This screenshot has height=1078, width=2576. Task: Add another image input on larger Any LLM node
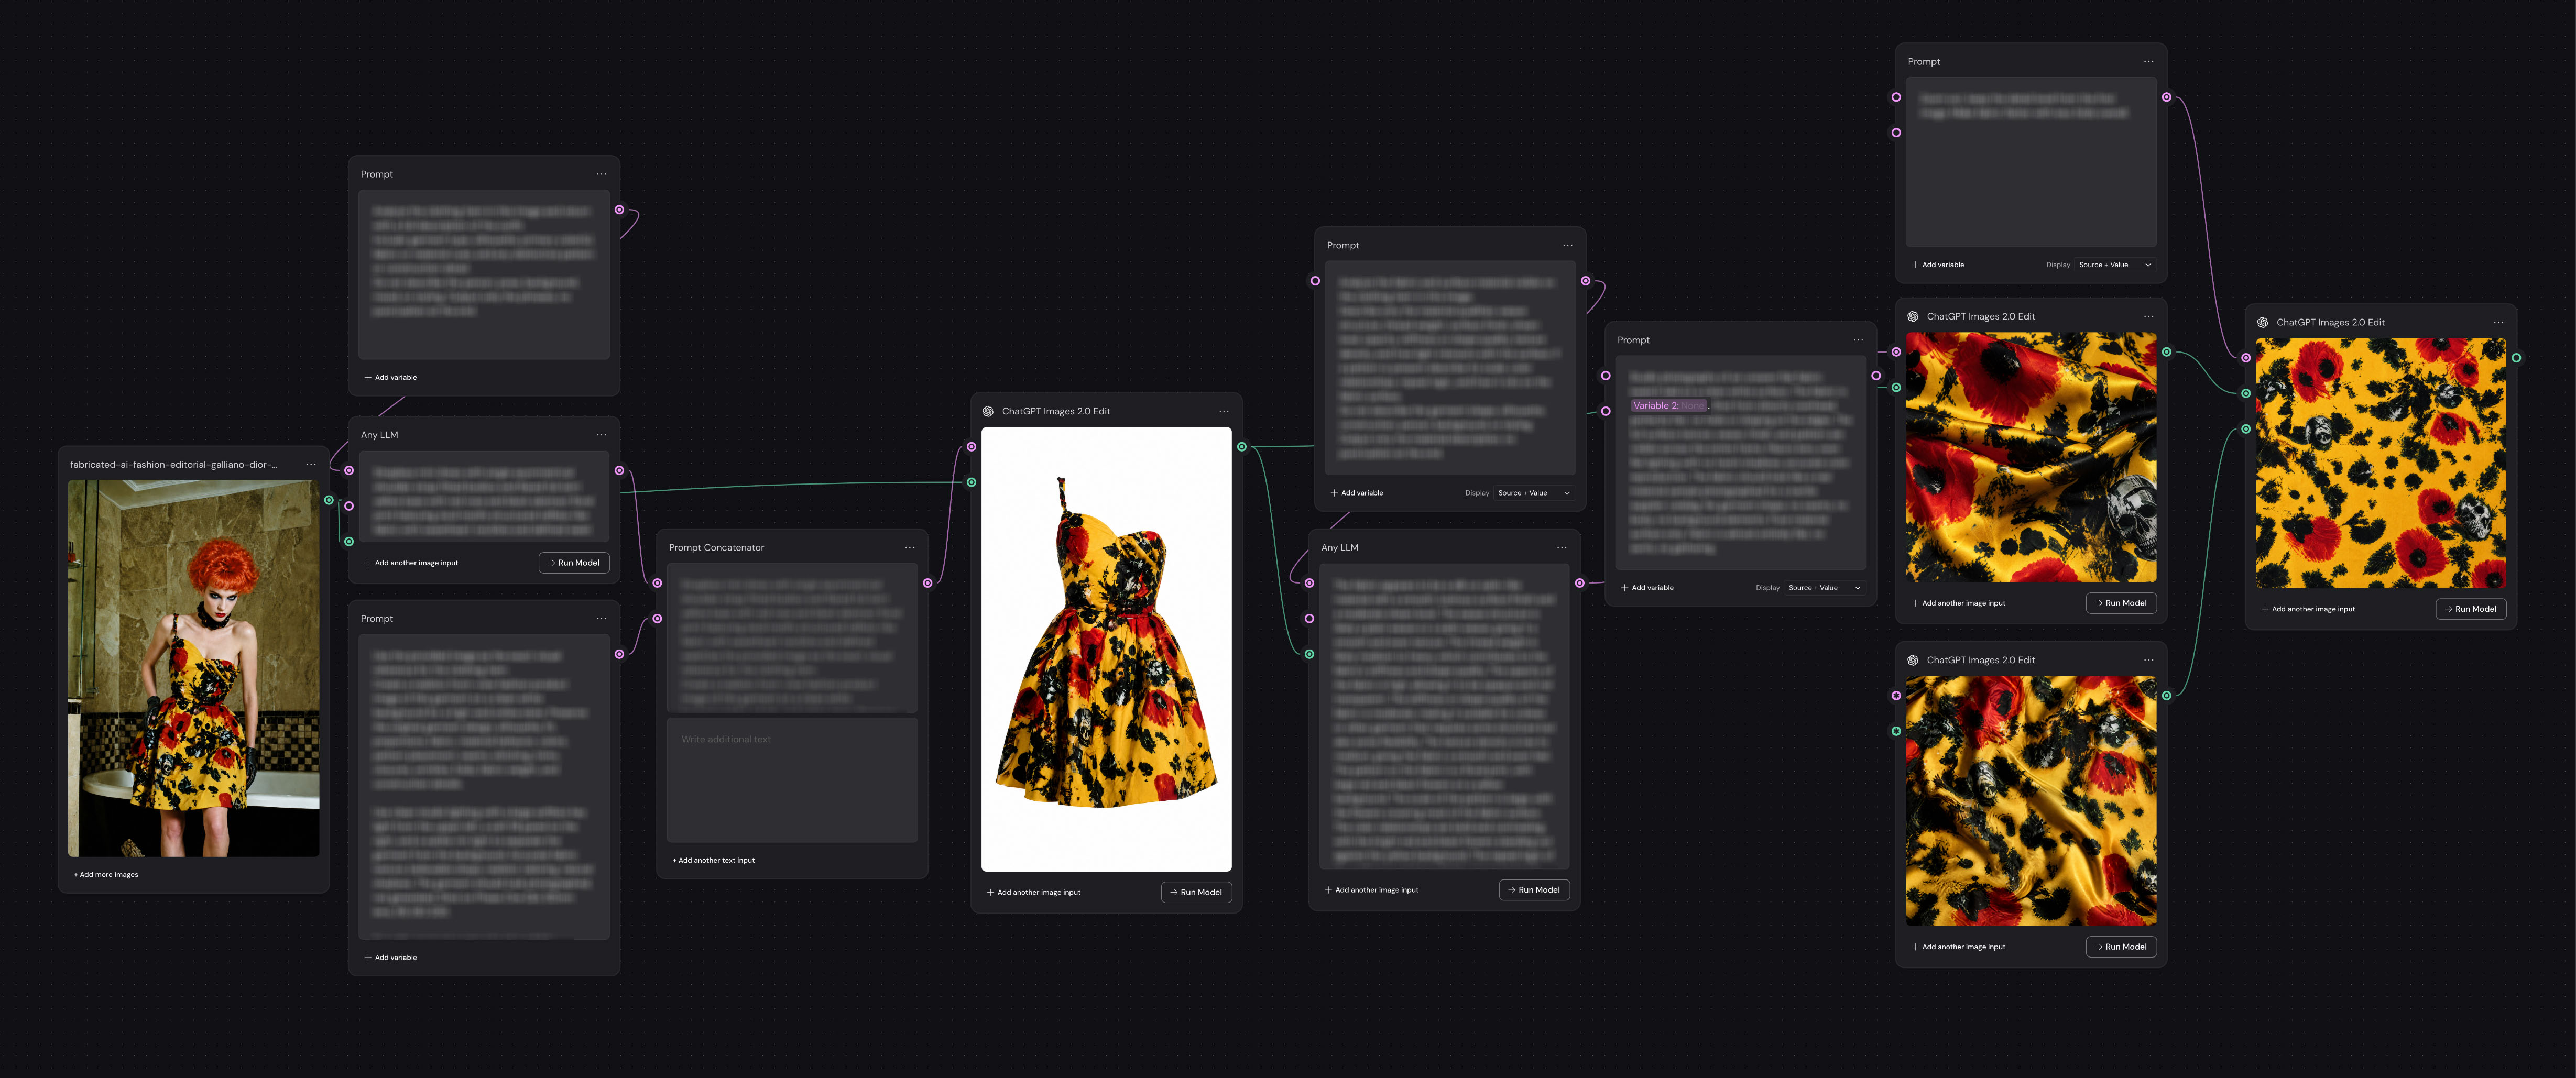(x=1372, y=890)
